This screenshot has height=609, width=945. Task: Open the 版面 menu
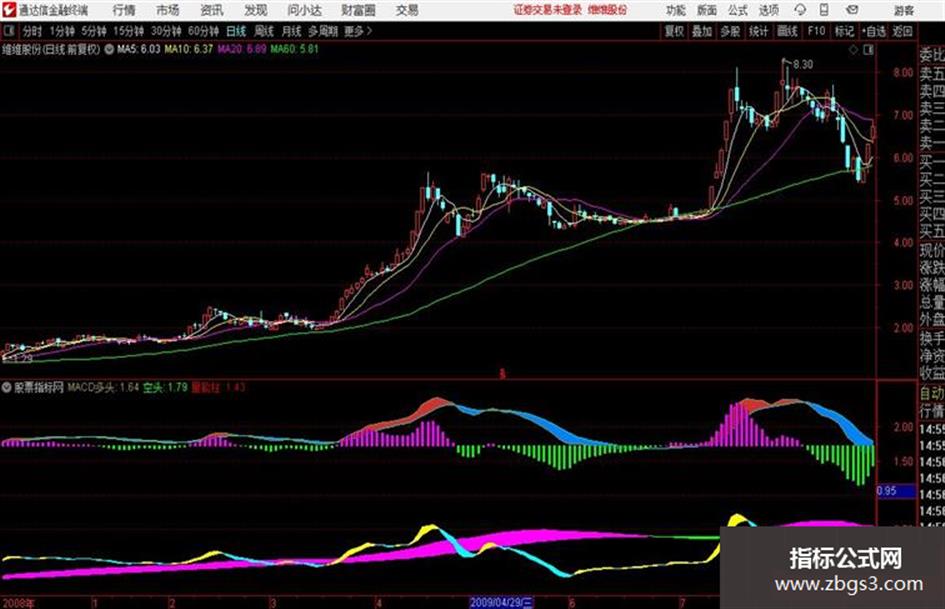pyautogui.click(x=706, y=10)
